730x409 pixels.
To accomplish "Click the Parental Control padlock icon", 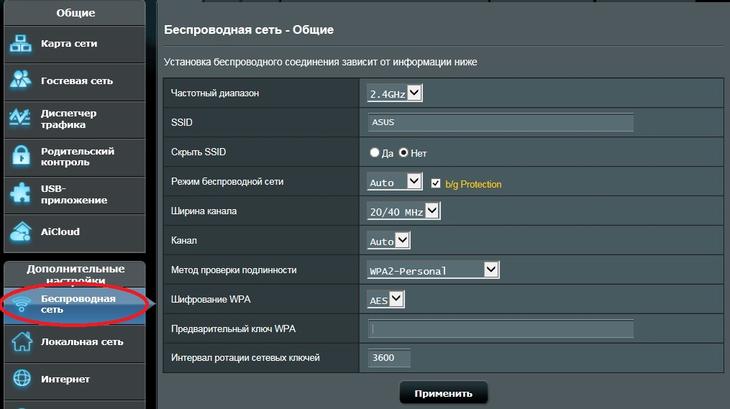I will tap(21, 156).
